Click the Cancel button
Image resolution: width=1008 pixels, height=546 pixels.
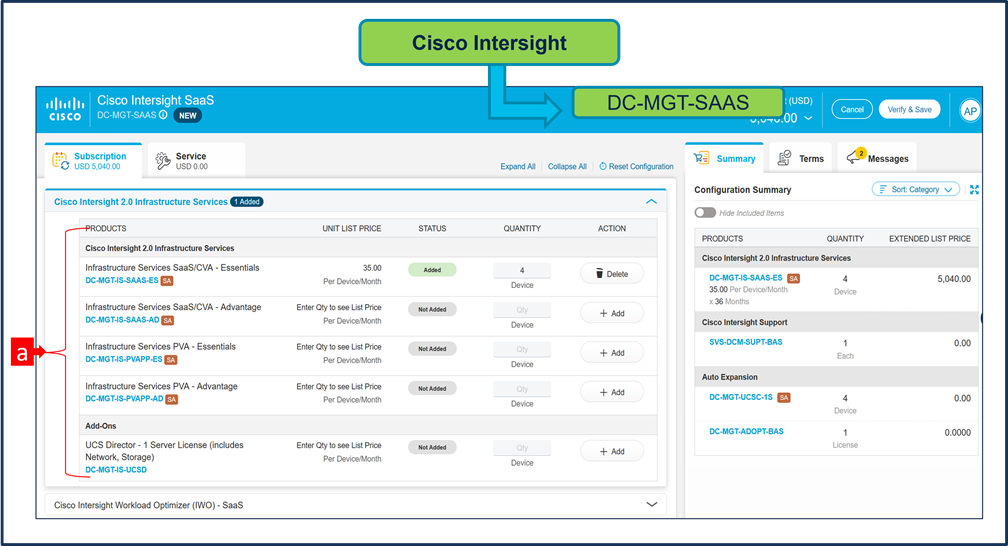[x=852, y=109]
